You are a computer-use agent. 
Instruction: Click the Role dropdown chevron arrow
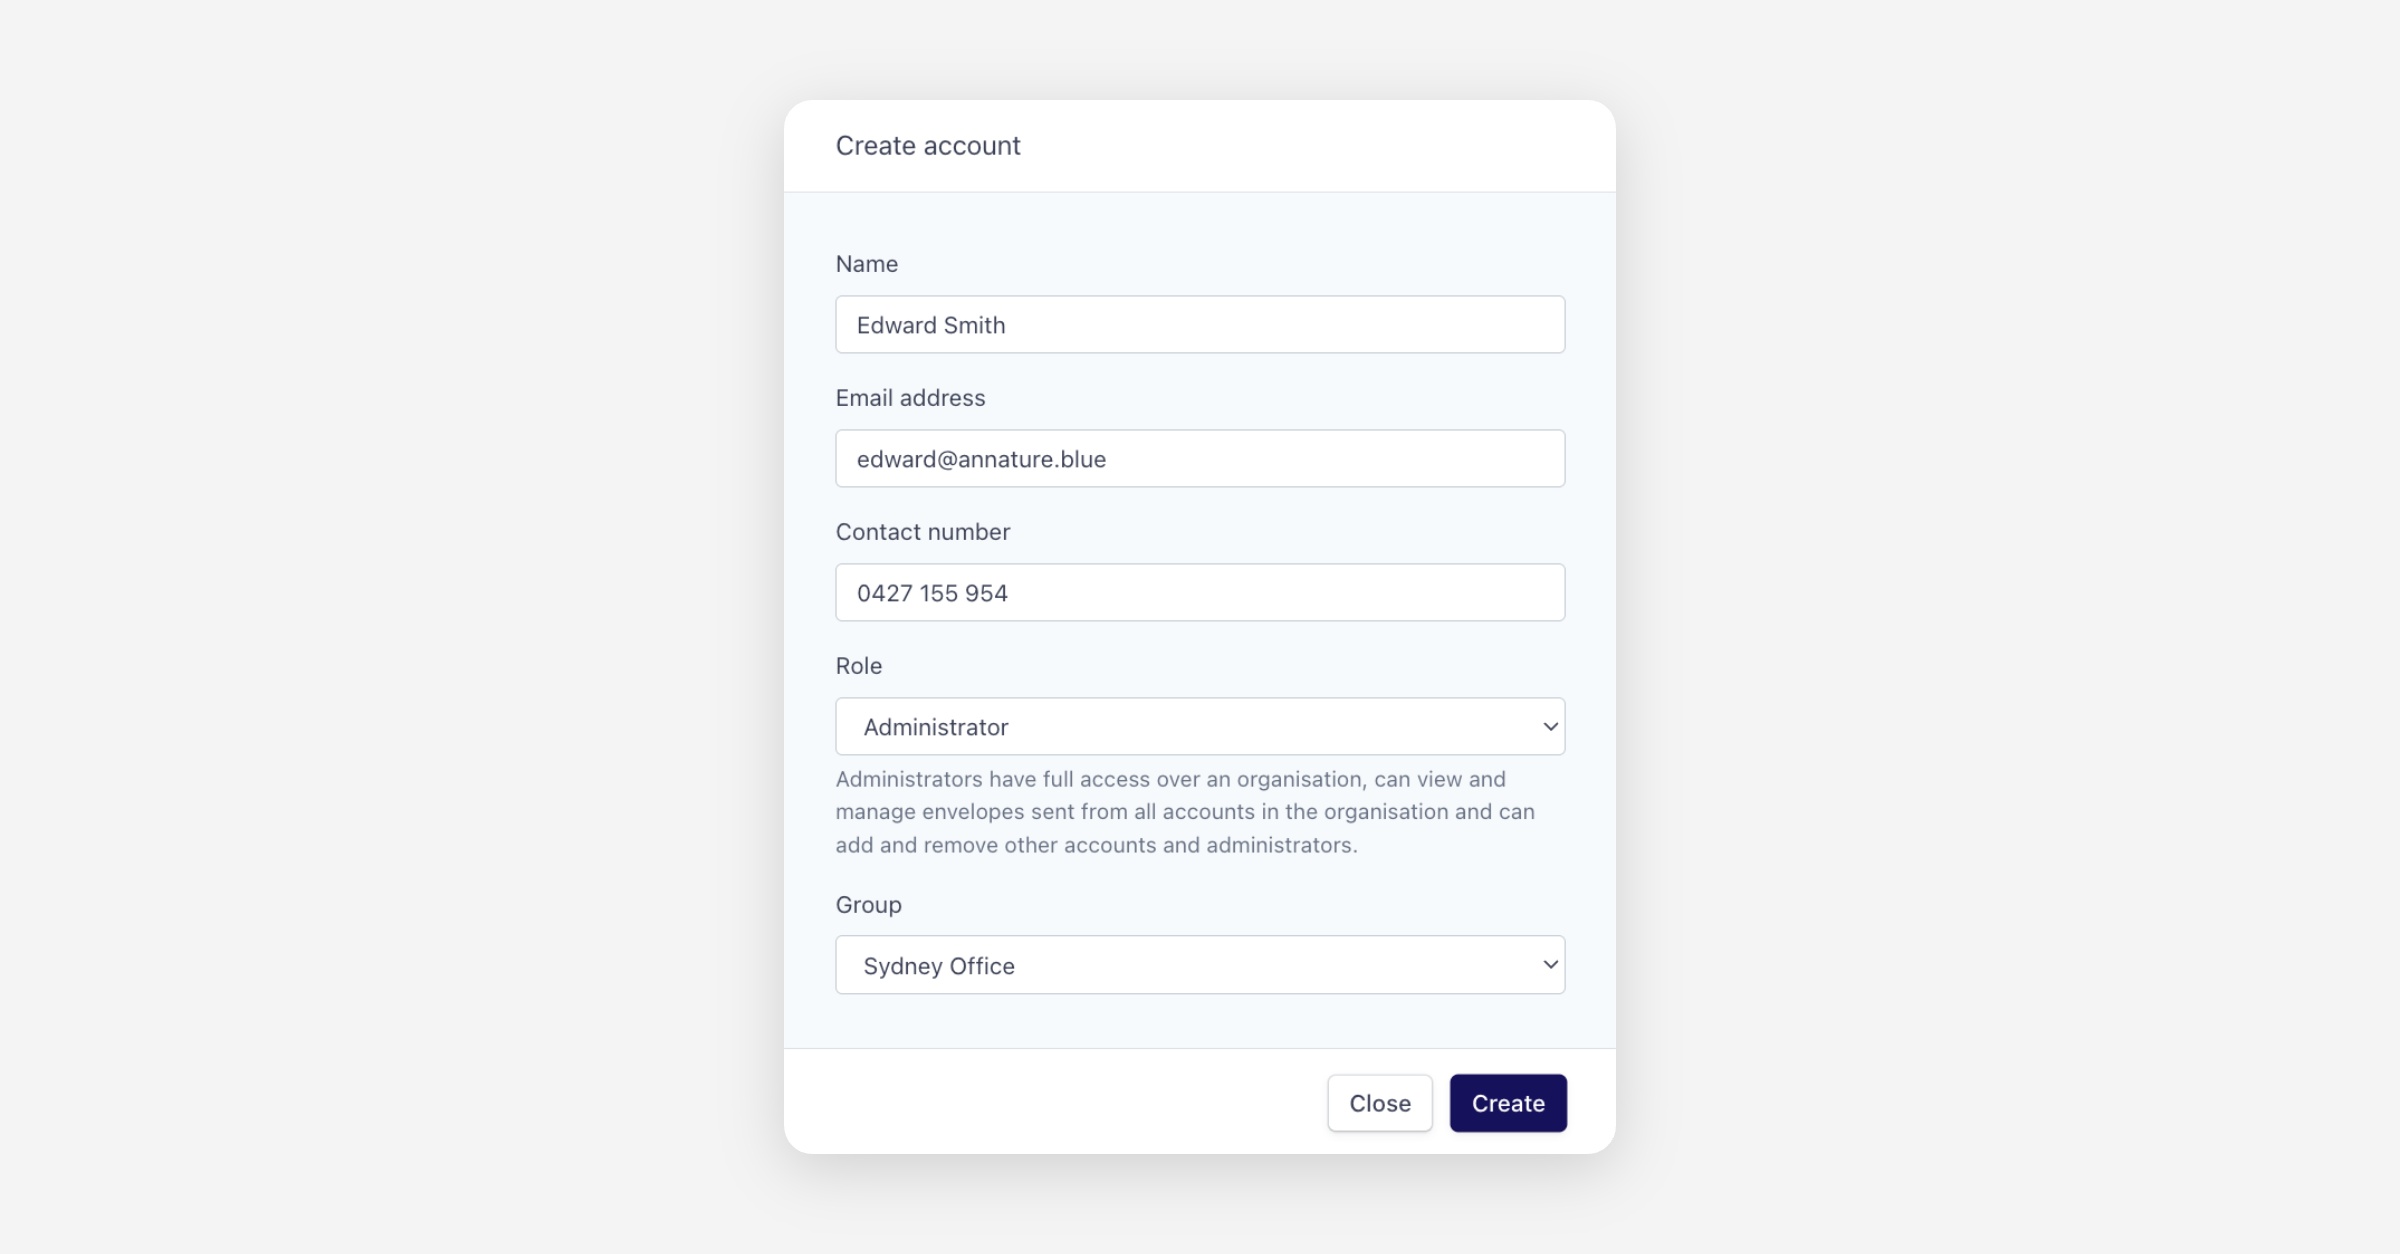[1550, 727]
